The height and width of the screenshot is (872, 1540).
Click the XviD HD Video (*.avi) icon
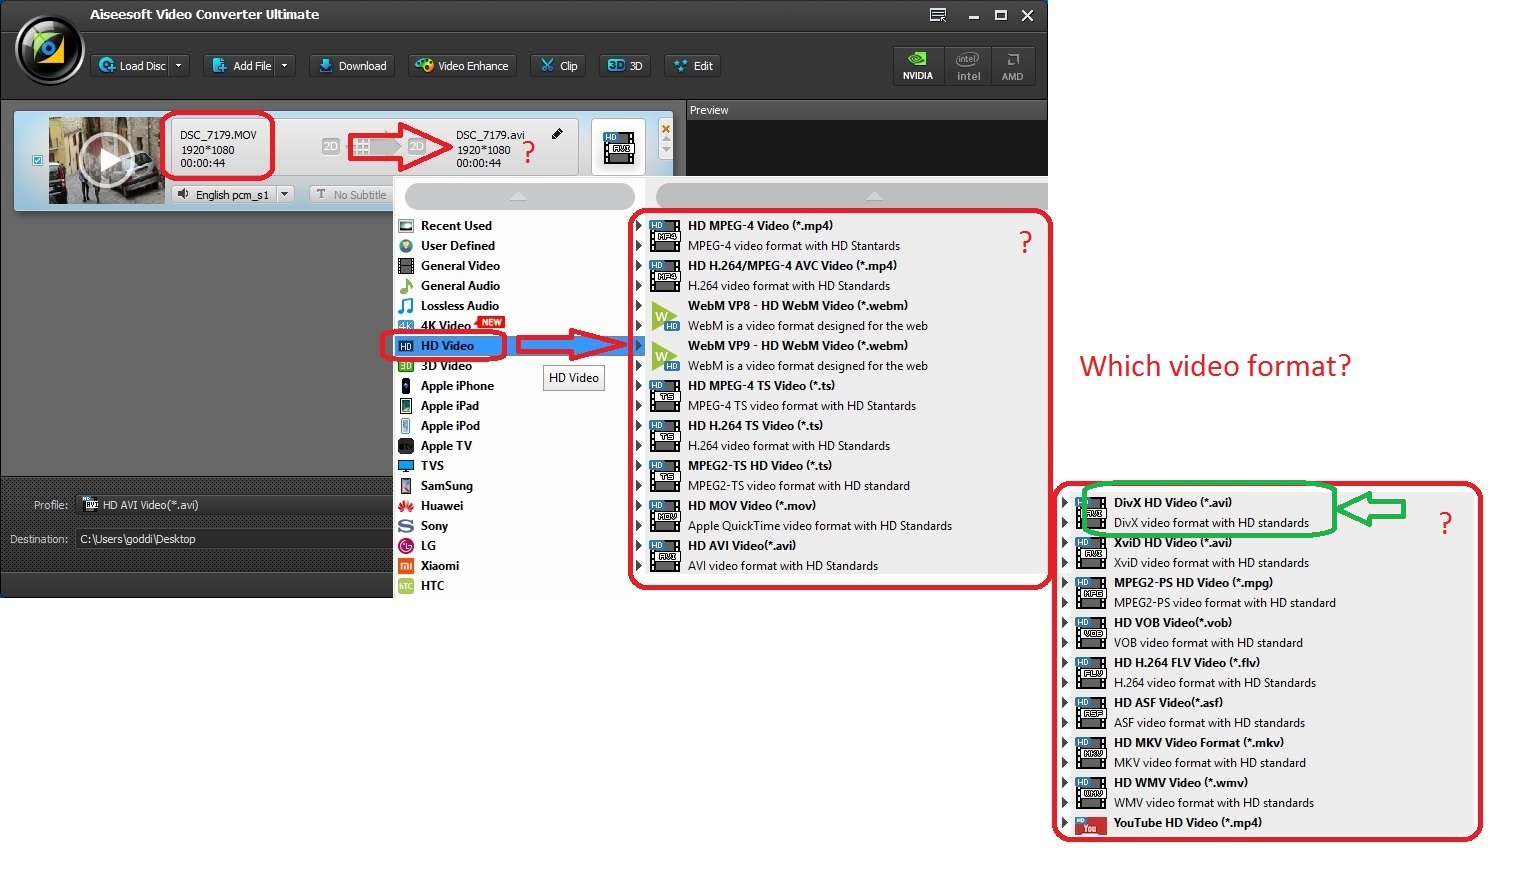[1091, 553]
